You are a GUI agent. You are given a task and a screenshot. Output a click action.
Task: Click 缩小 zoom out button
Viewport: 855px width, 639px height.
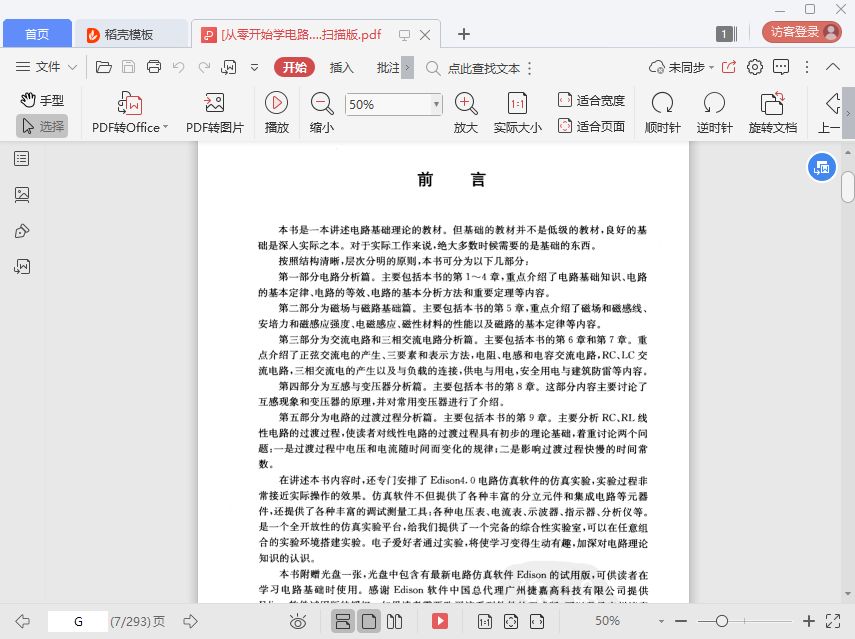click(x=322, y=112)
